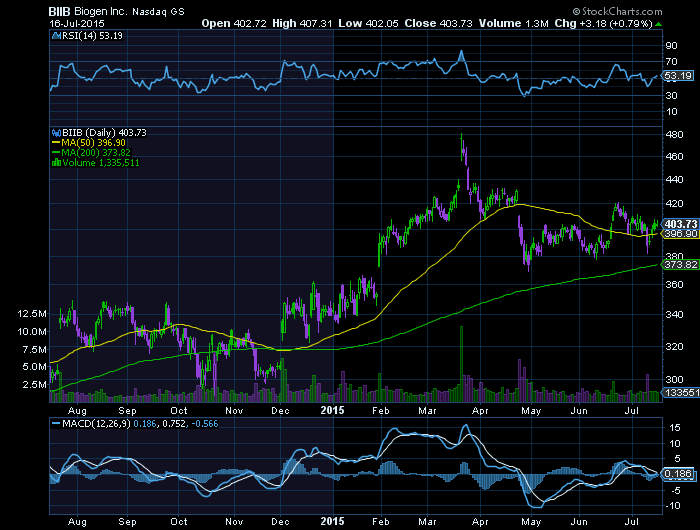The height and width of the screenshot is (530, 700).
Task: Click the 480 price axis label
Action: coord(674,135)
